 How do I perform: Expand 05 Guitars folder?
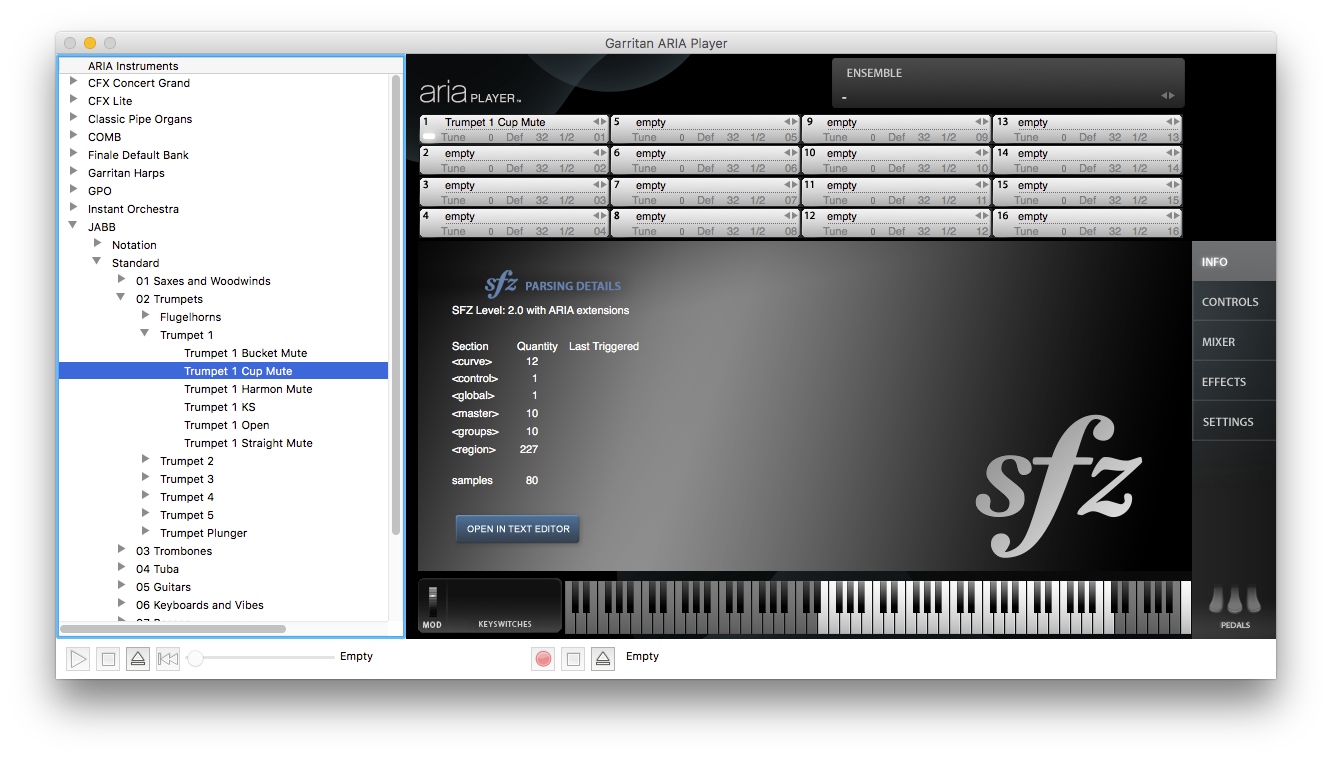[122, 586]
